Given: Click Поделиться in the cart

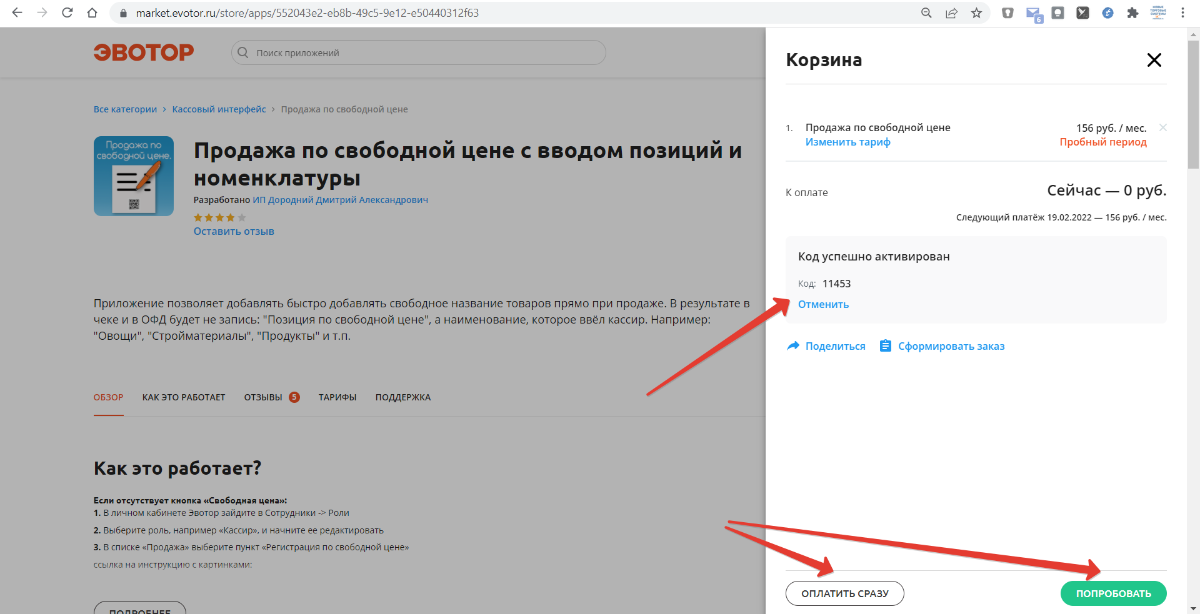Looking at the screenshot, I should pyautogui.click(x=826, y=346).
